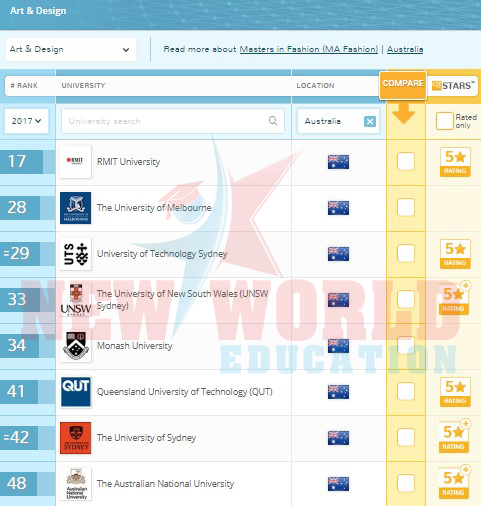The image size is (481, 506).
Task: Click the 5 star rating badge for QUT
Action: coord(455,392)
